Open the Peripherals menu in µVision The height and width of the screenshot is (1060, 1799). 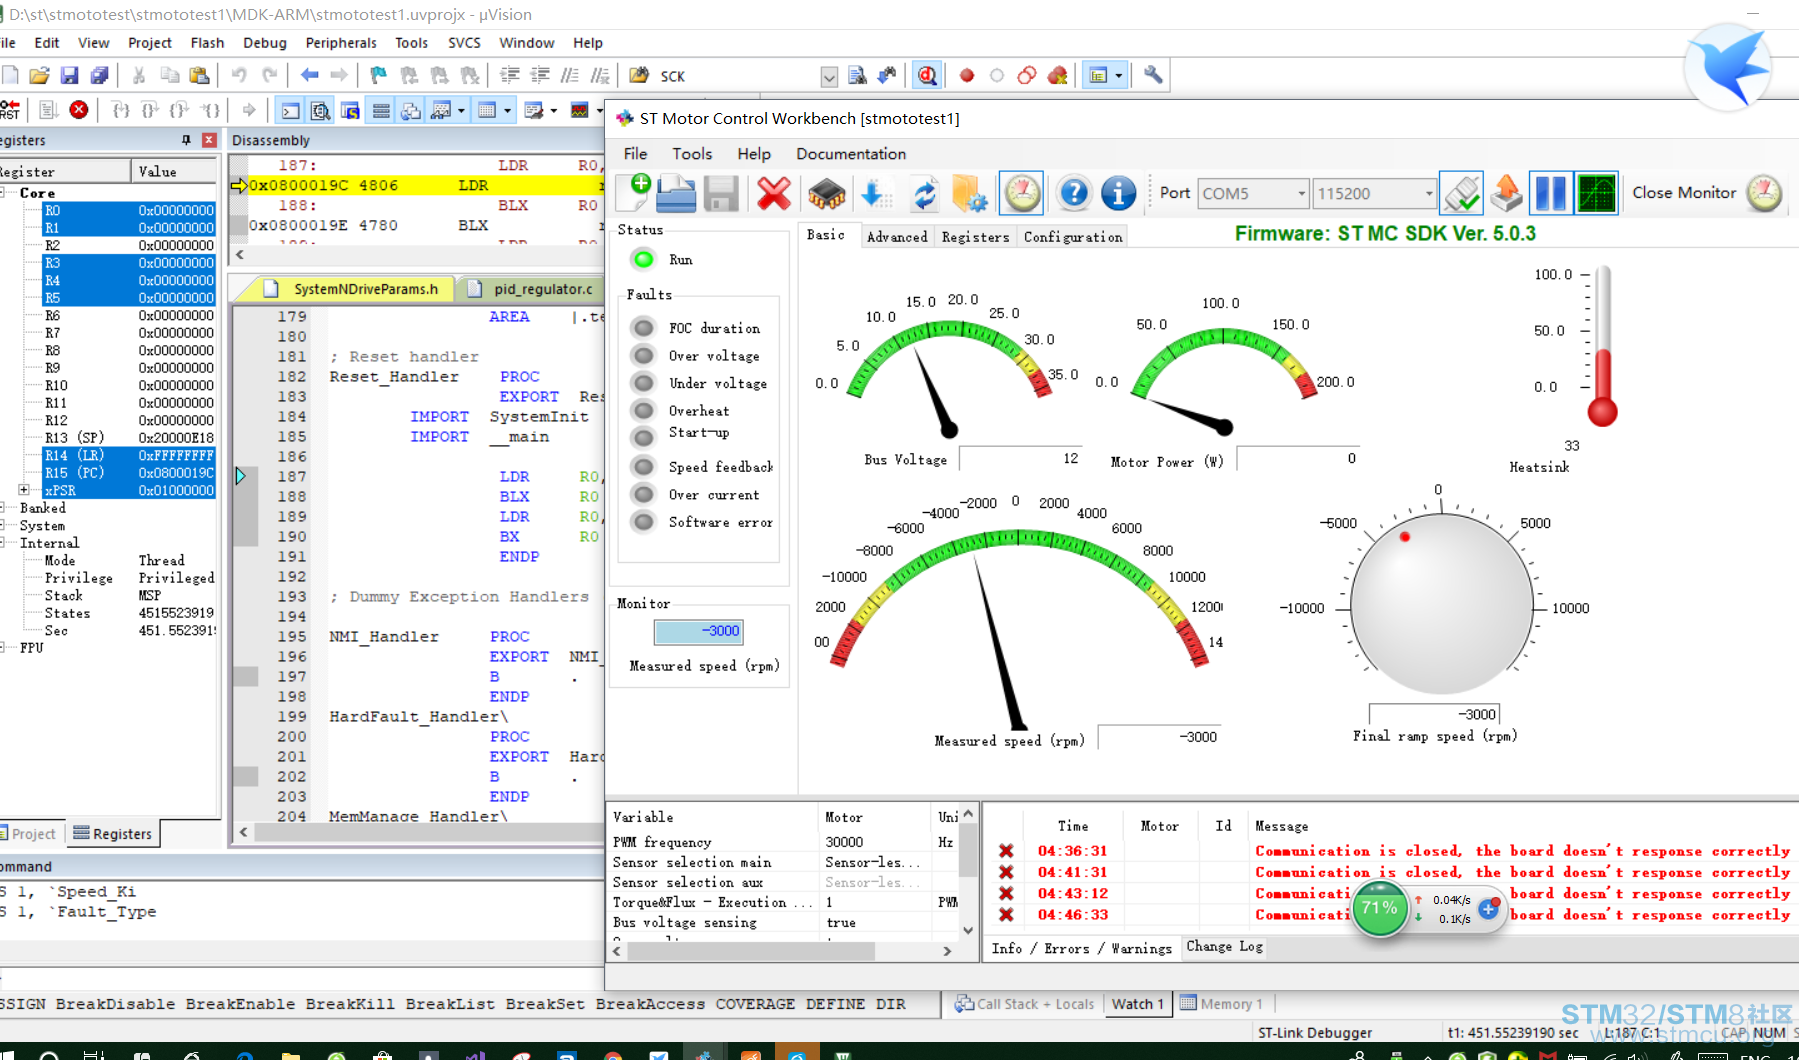pyautogui.click(x=341, y=43)
